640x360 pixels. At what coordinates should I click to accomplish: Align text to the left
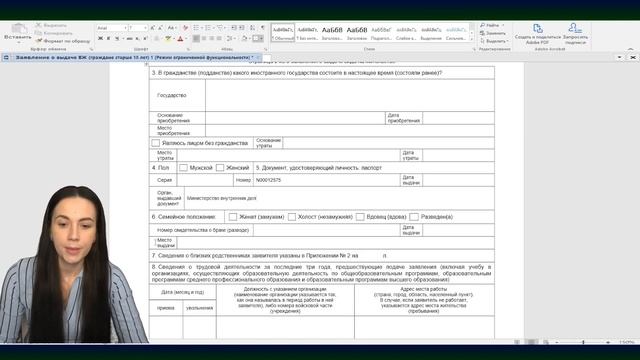click(196, 38)
